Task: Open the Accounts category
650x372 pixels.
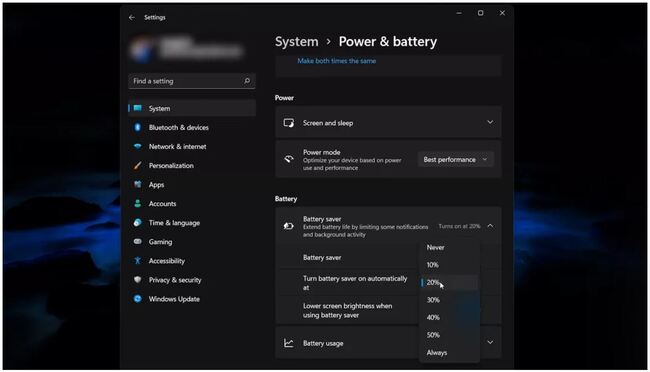Action: (192, 204)
